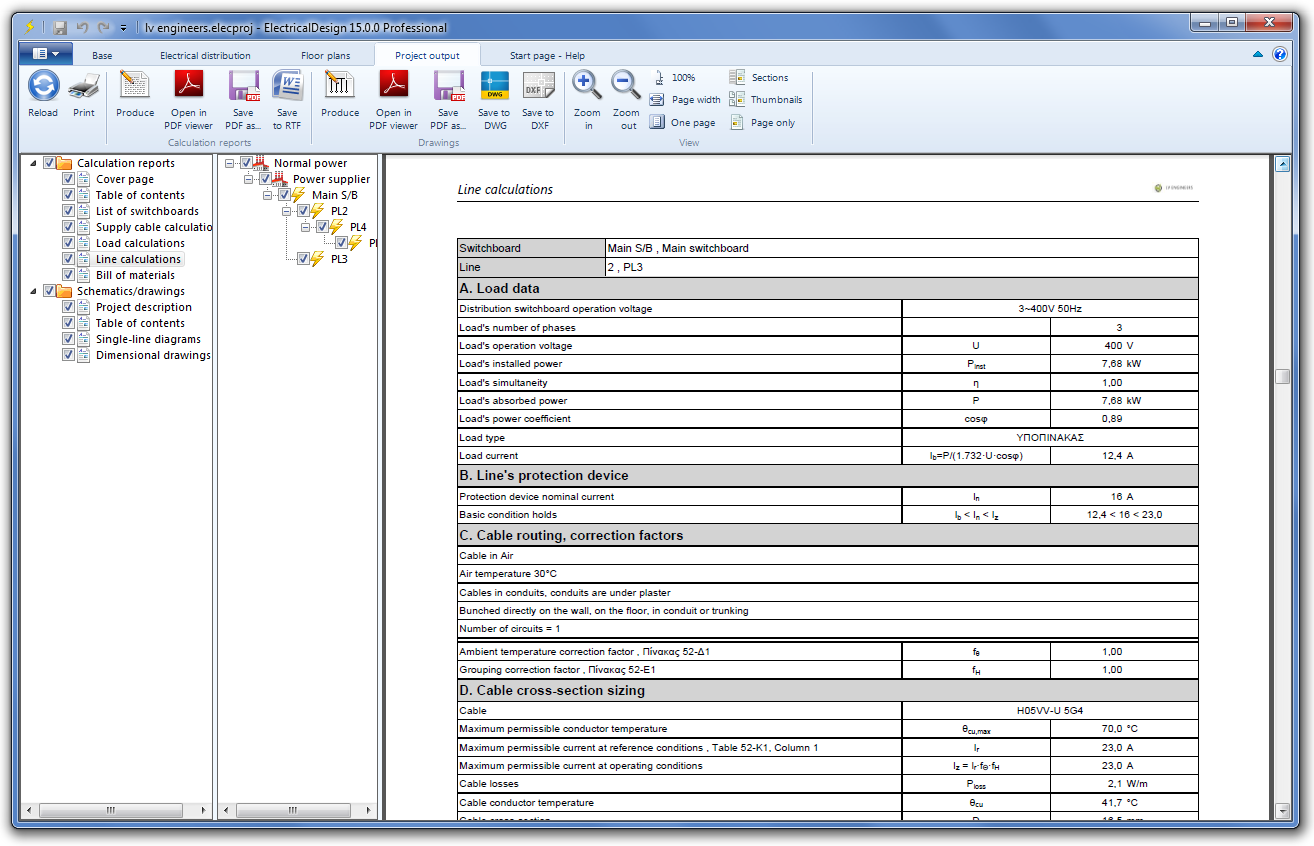Toggle the Bill of materials checkbox
The width and height of the screenshot is (1314, 846).
[68, 275]
